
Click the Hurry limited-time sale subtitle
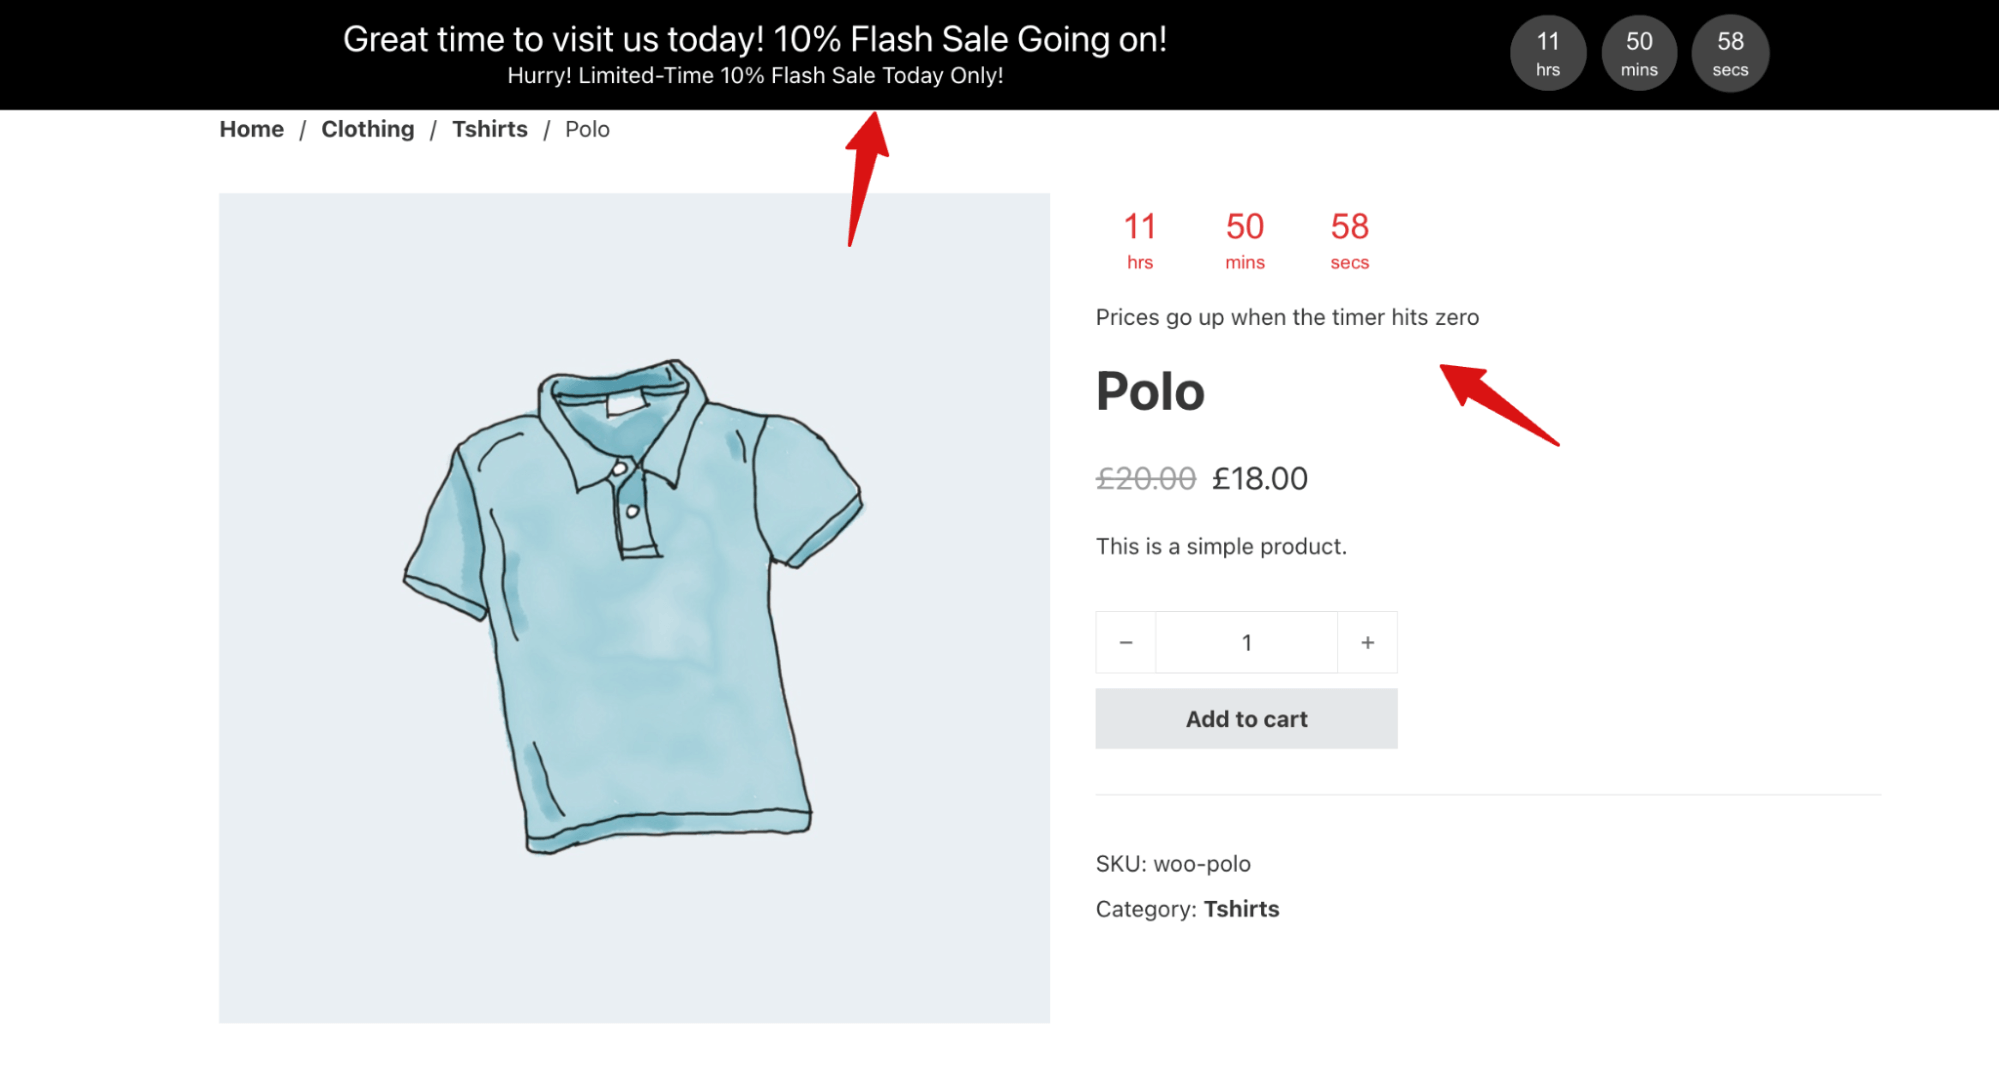coord(755,75)
